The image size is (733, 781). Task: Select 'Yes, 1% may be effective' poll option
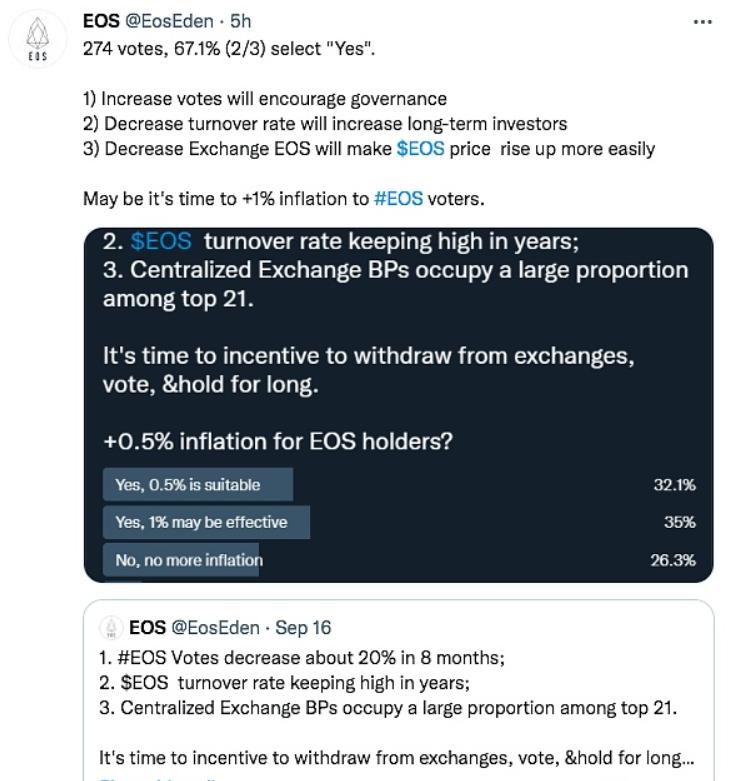pyautogui.click(x=201, y=522)
